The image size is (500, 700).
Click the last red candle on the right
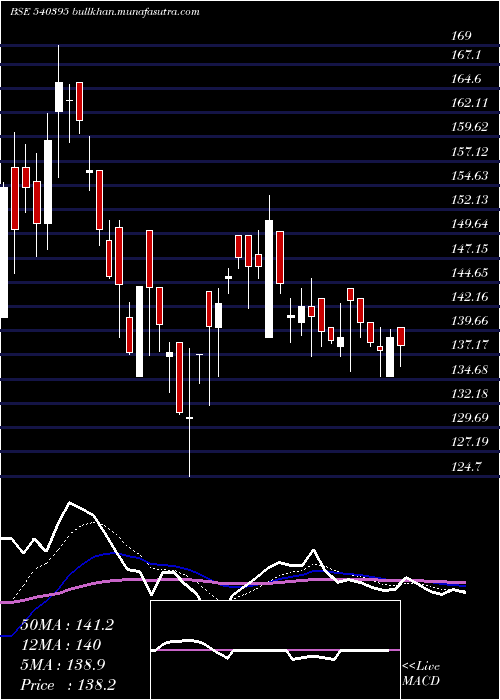click(401, 336)
